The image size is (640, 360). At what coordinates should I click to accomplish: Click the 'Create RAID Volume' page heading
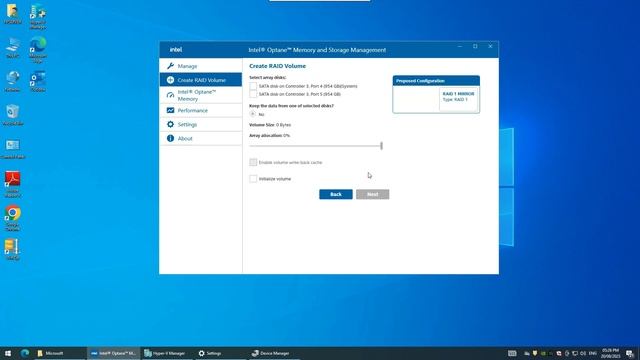(x=277, y=66)
